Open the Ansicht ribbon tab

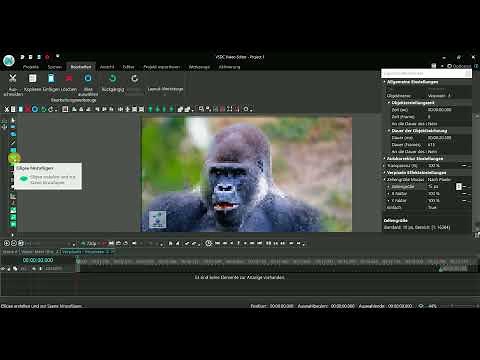107,67
